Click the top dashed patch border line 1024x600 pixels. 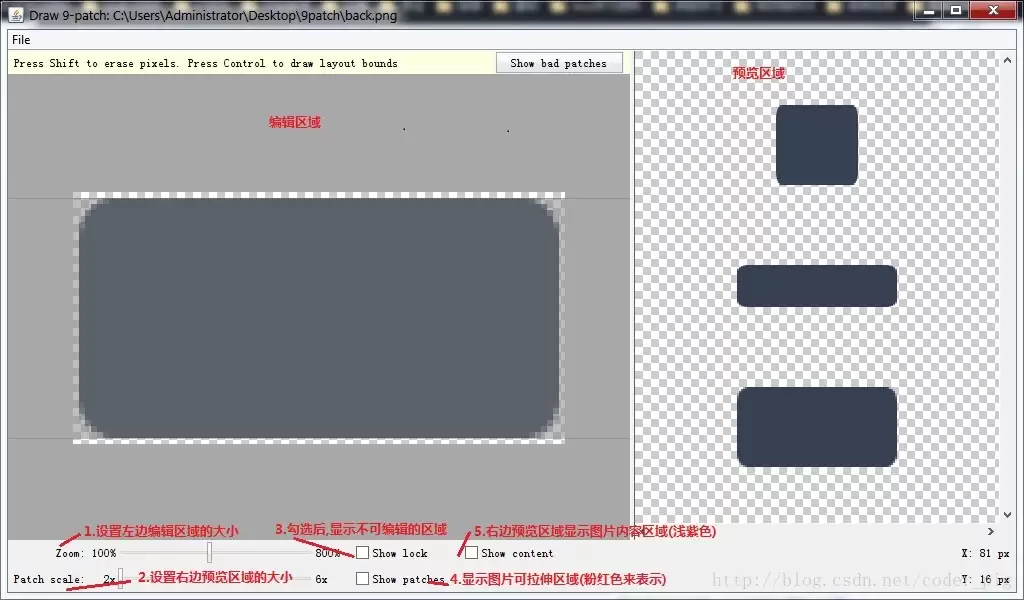(x=319, y=195)
